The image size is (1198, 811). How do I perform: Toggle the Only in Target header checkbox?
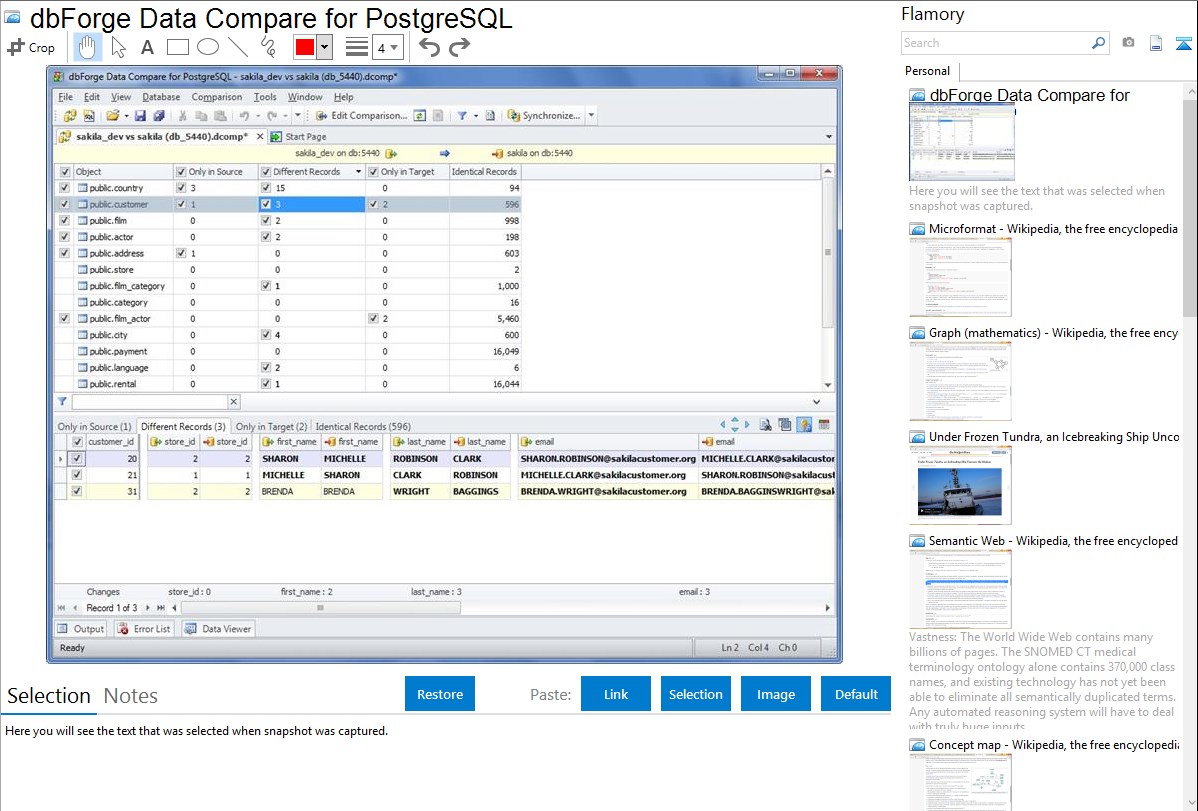pyautogui.click(x=374, y=172)
